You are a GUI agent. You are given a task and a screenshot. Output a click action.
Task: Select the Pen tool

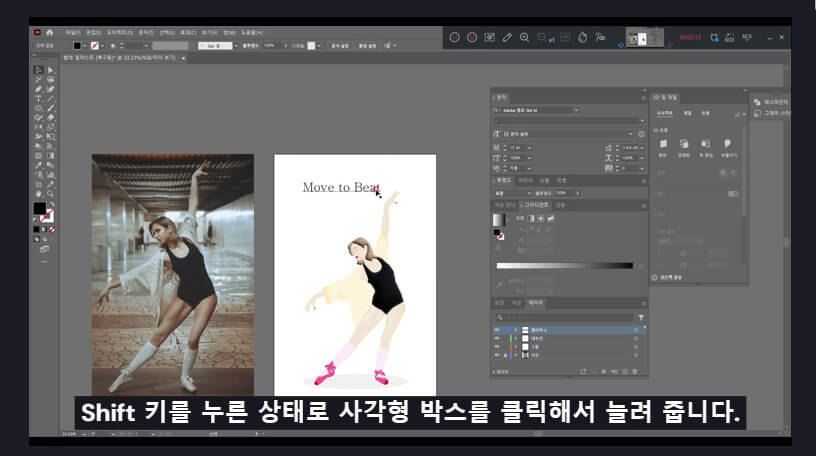38,88
